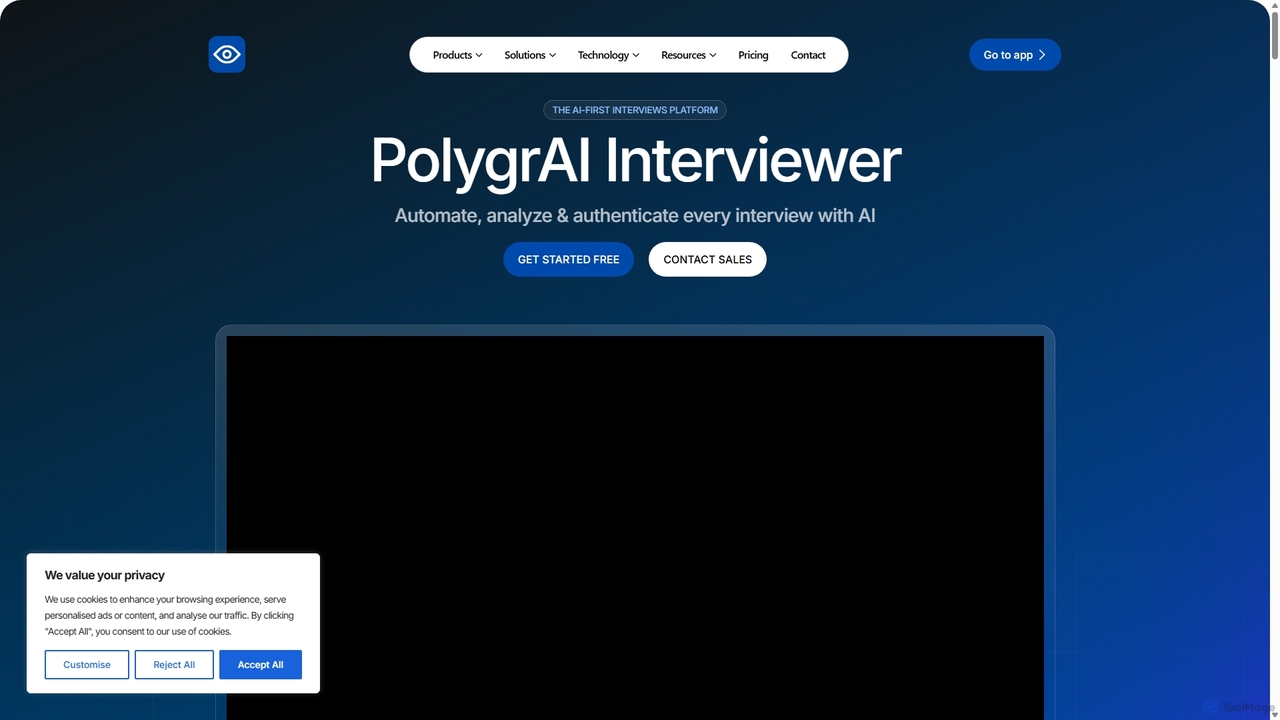This screenshot has height=720, width=1280.
Task: Go to the Pricing page
Action: 753,55
